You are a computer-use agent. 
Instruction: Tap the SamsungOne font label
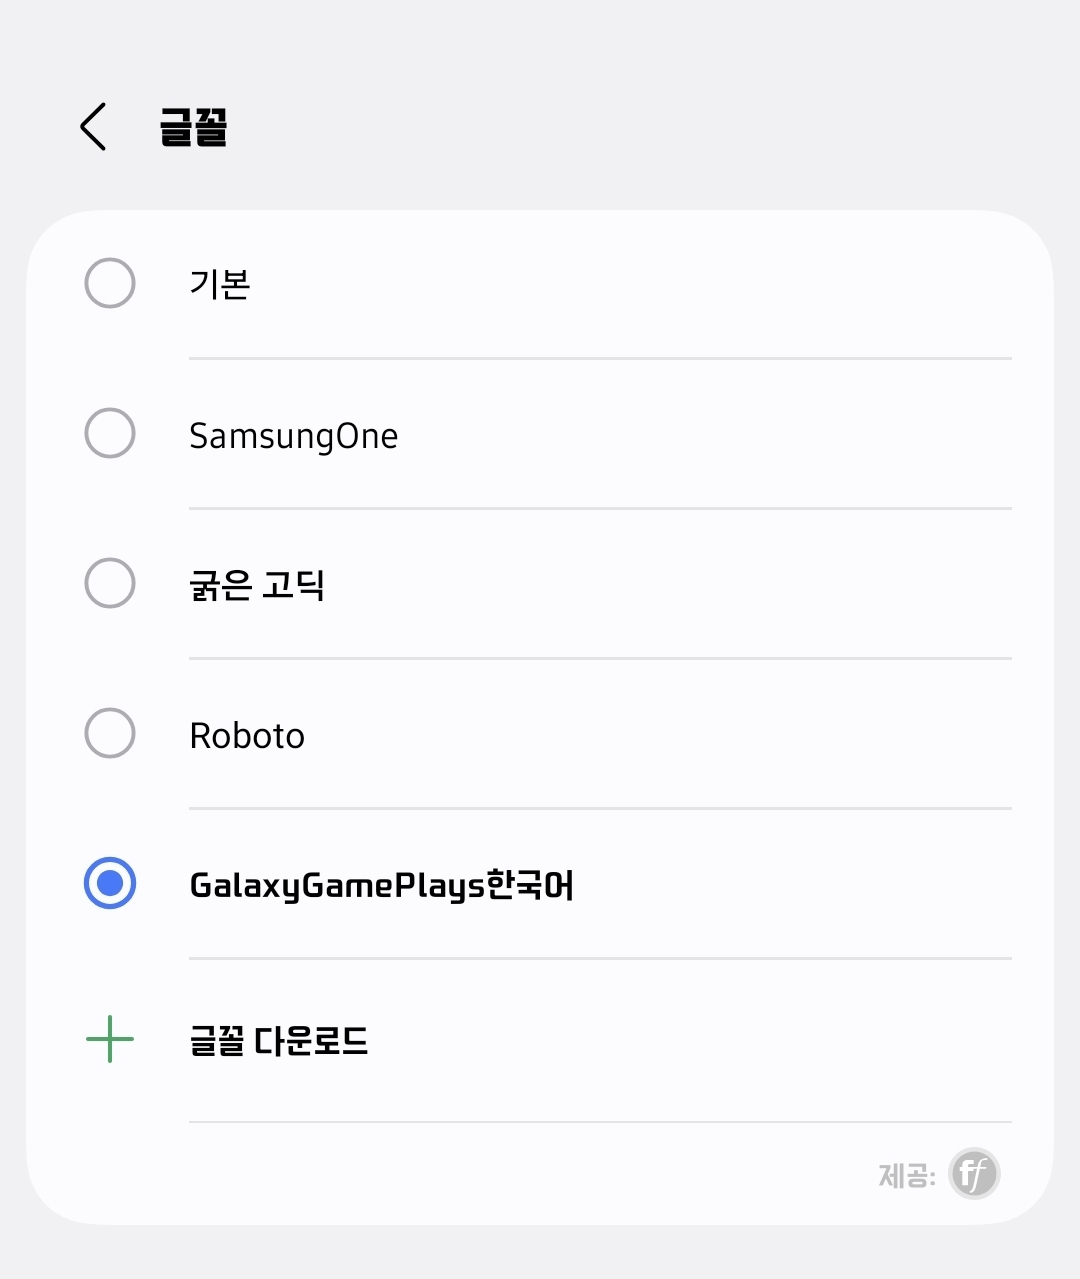pyautogui.click(x=294, y=436)
